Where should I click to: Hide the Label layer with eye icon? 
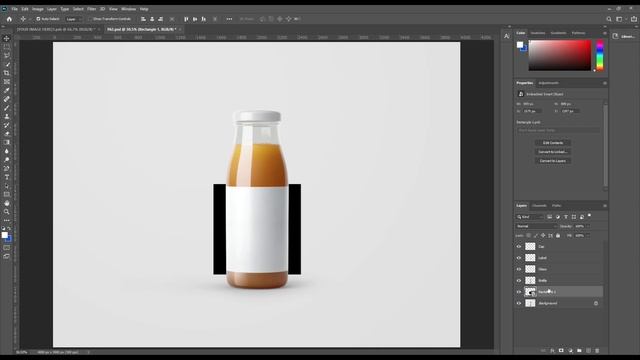pos(519,258)
